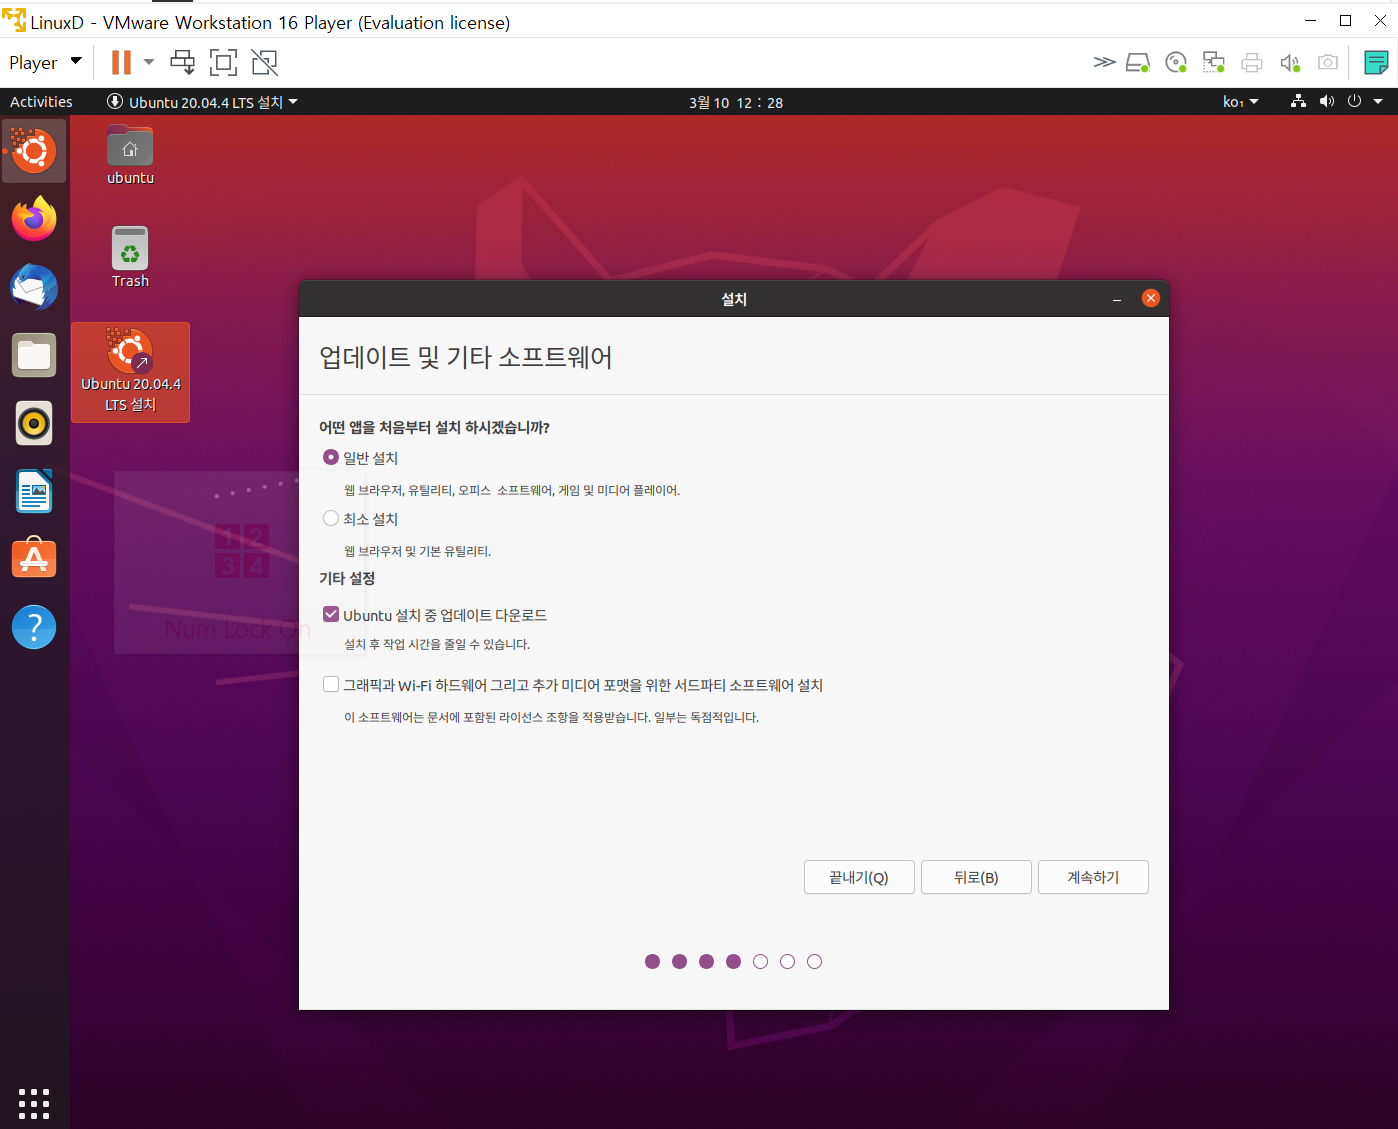
Task: Open Rhythmbox from the dock
Action: pyautogui.click(x=34, y=423)
